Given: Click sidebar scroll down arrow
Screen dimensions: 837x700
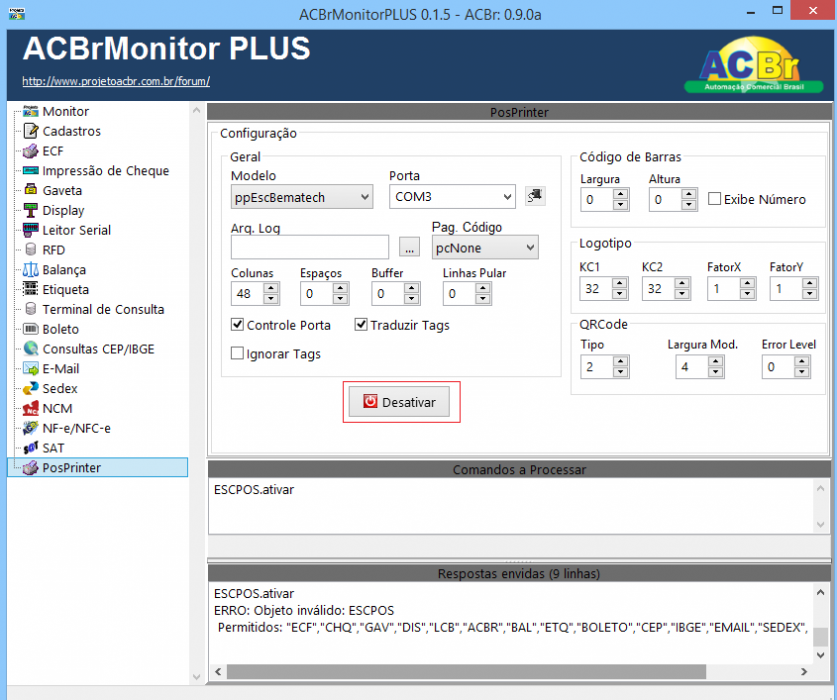Looking at the screenshot, I should (x=196, y=677).
